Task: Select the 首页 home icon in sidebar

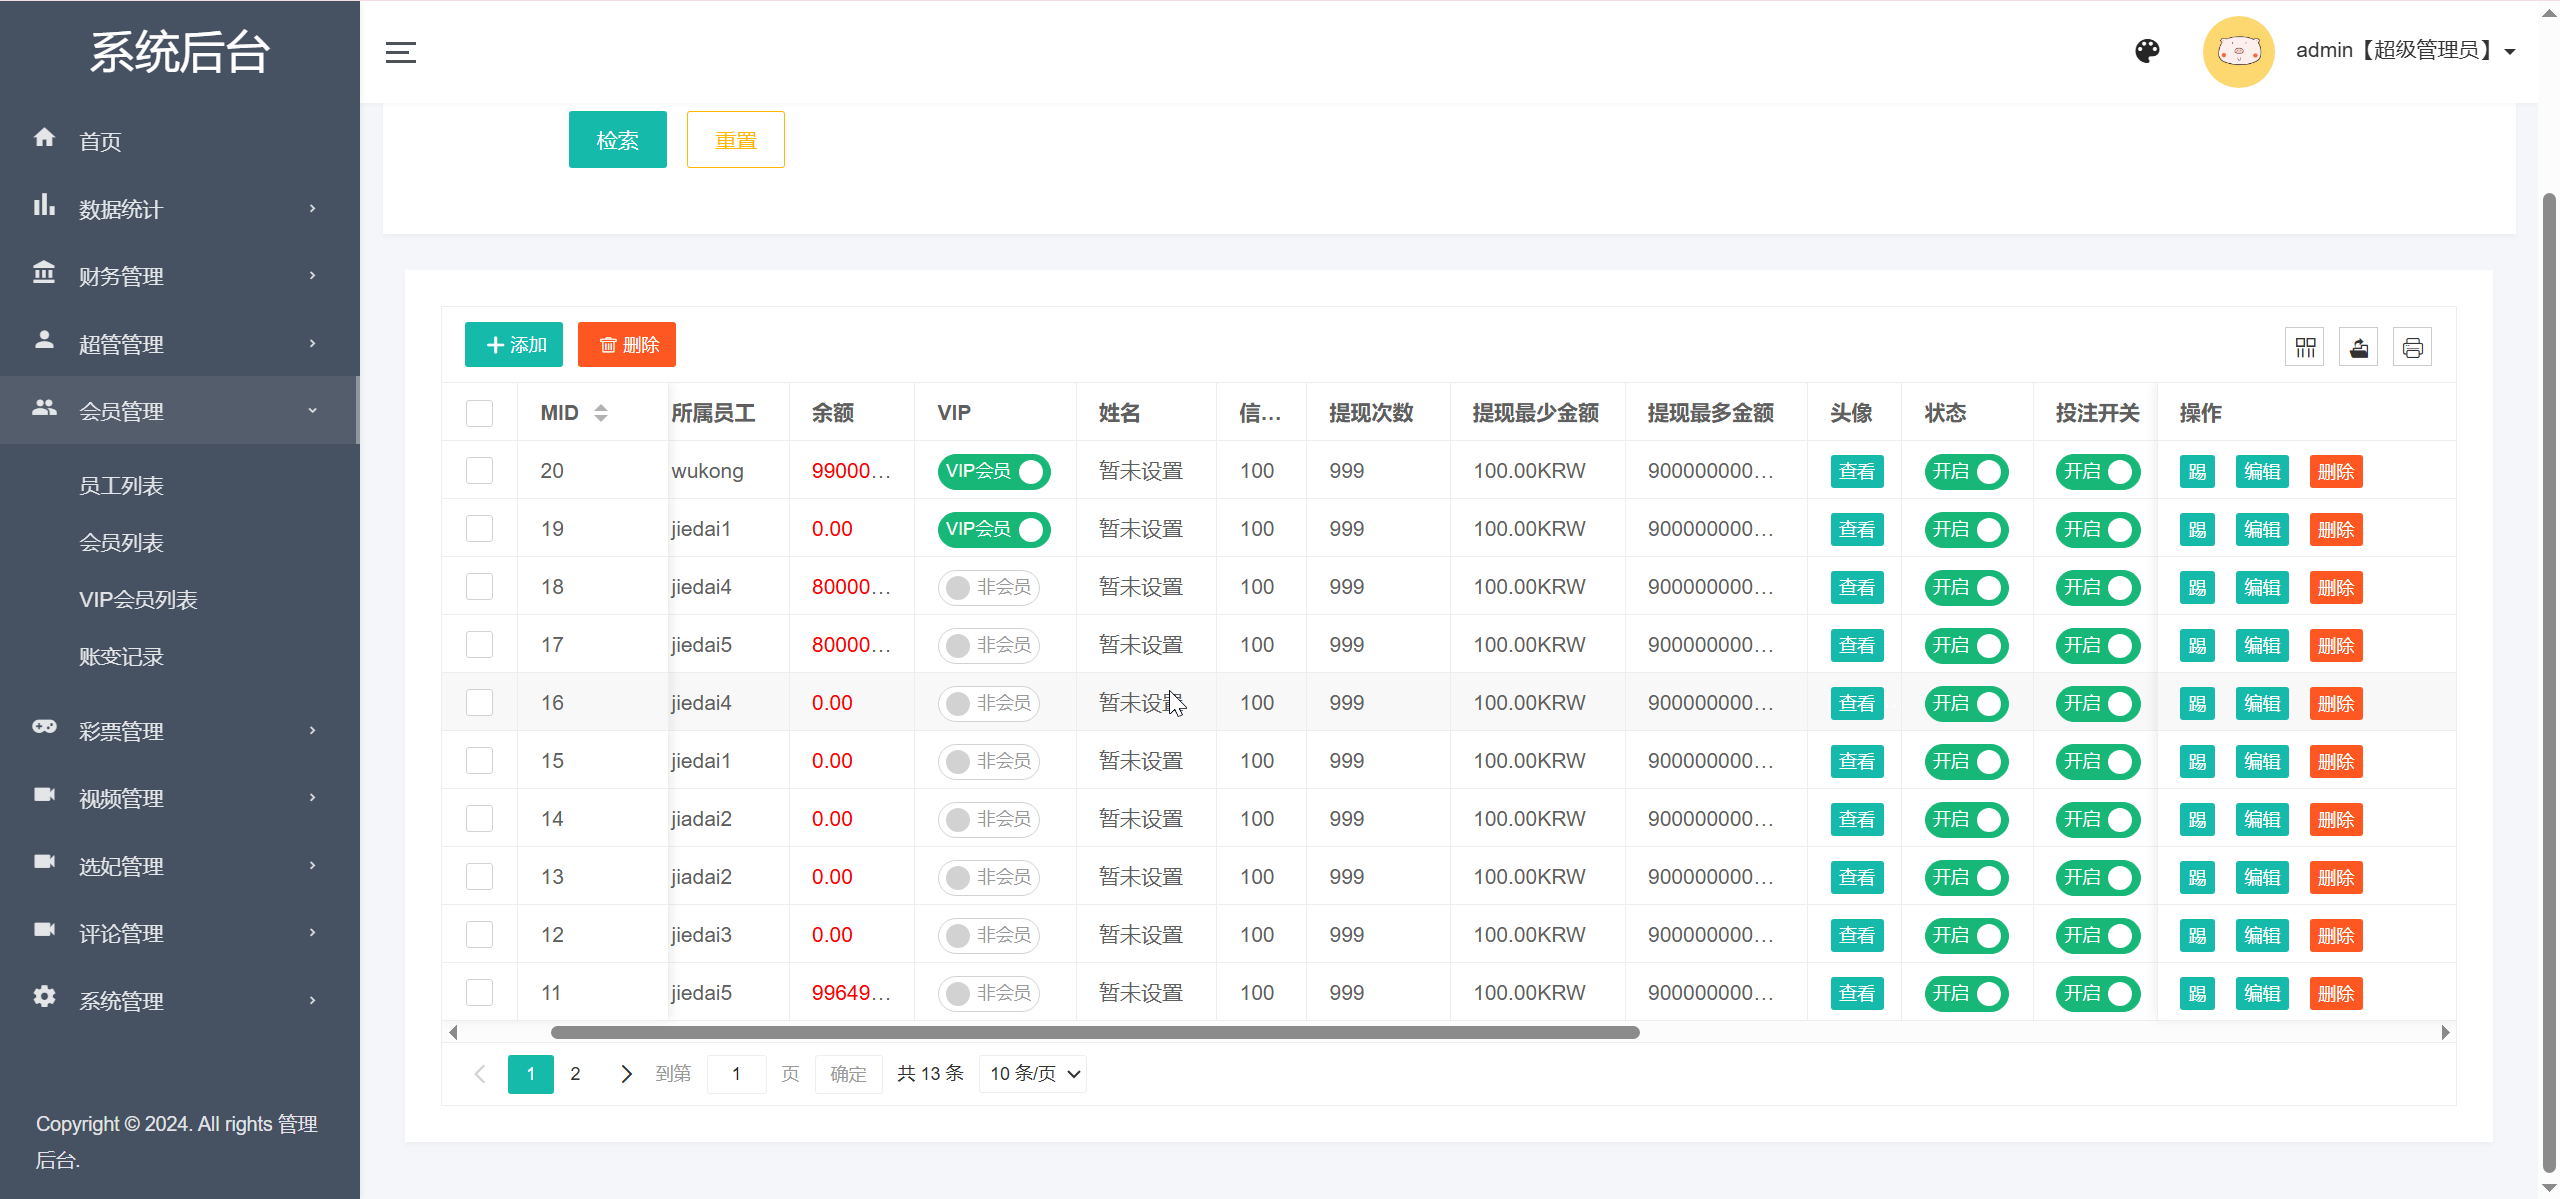Action: [45, 138]
